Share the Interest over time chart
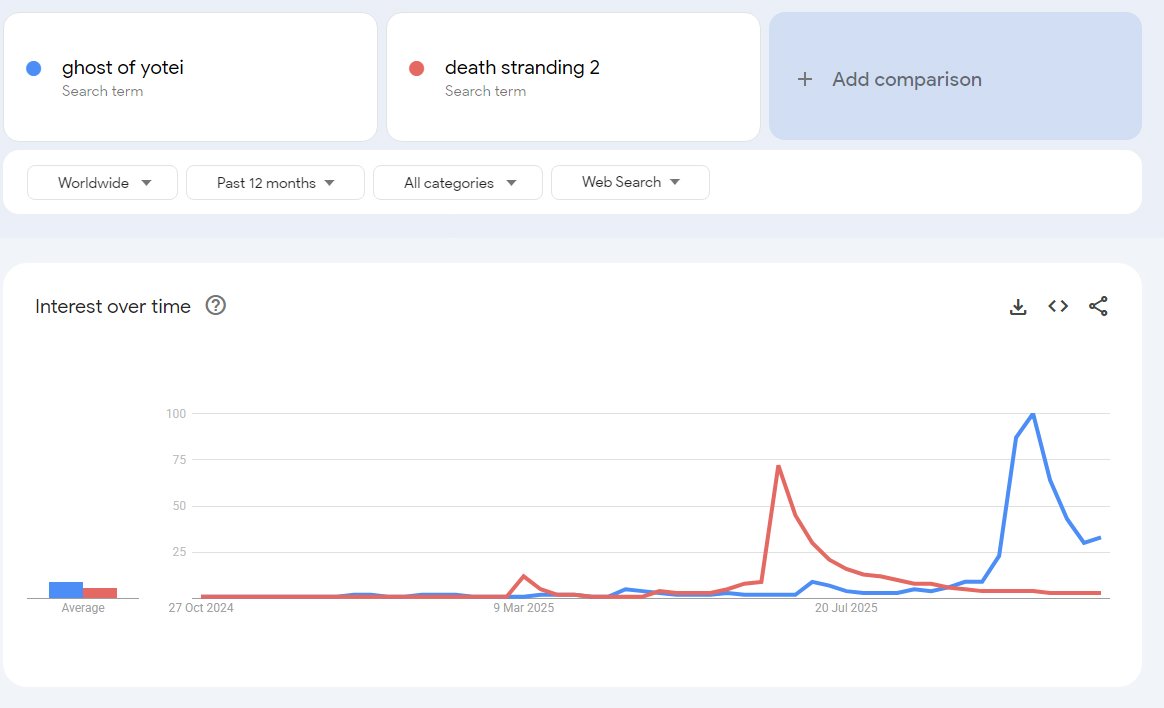Viewport: 1164px width, 708px height. [1098, 306]
